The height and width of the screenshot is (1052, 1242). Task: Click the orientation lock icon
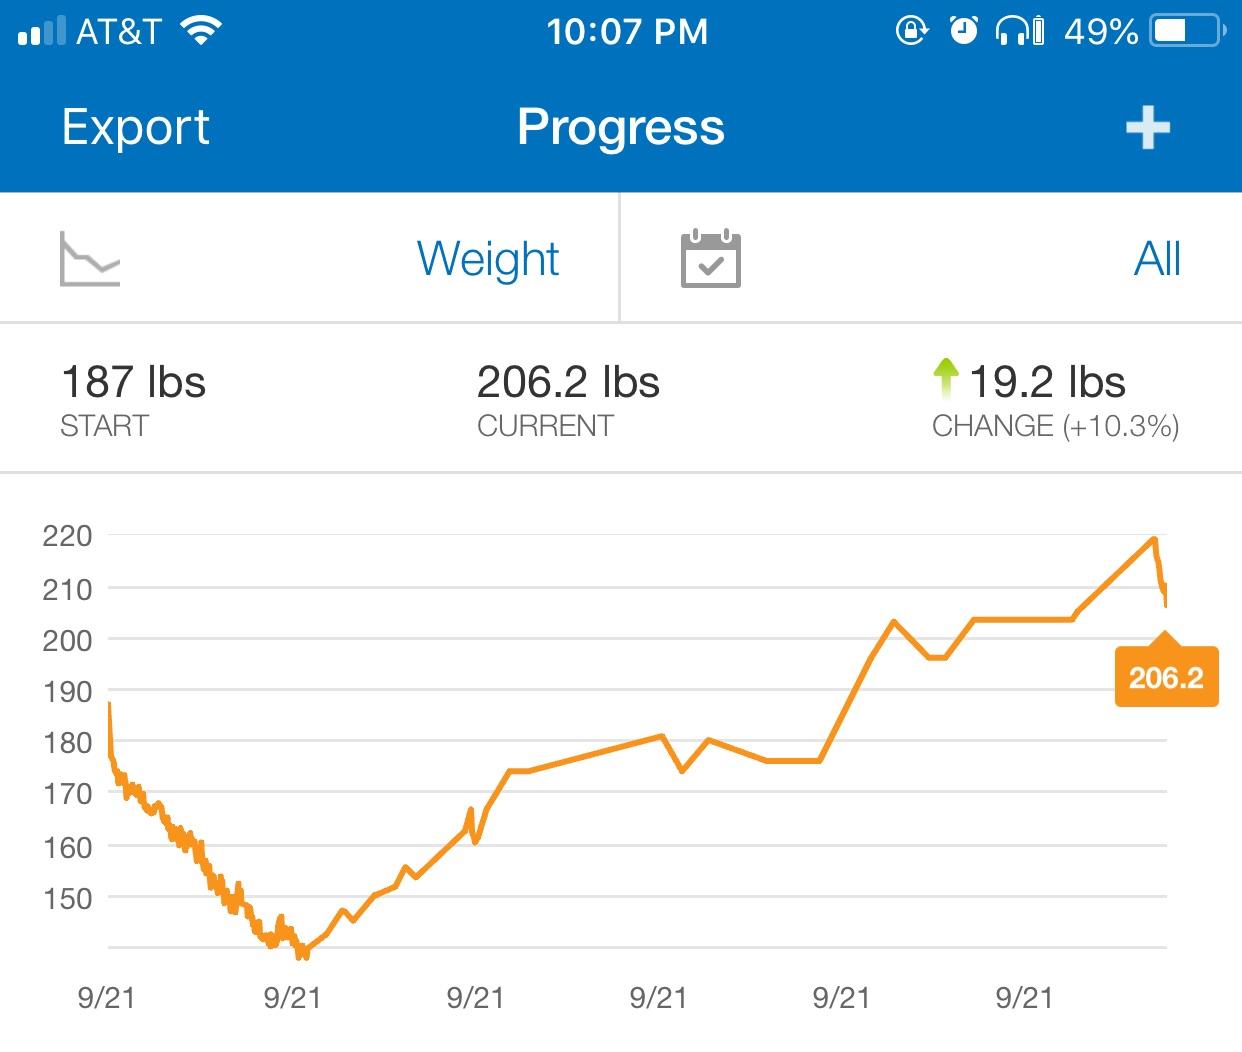[x=909, y=31]
